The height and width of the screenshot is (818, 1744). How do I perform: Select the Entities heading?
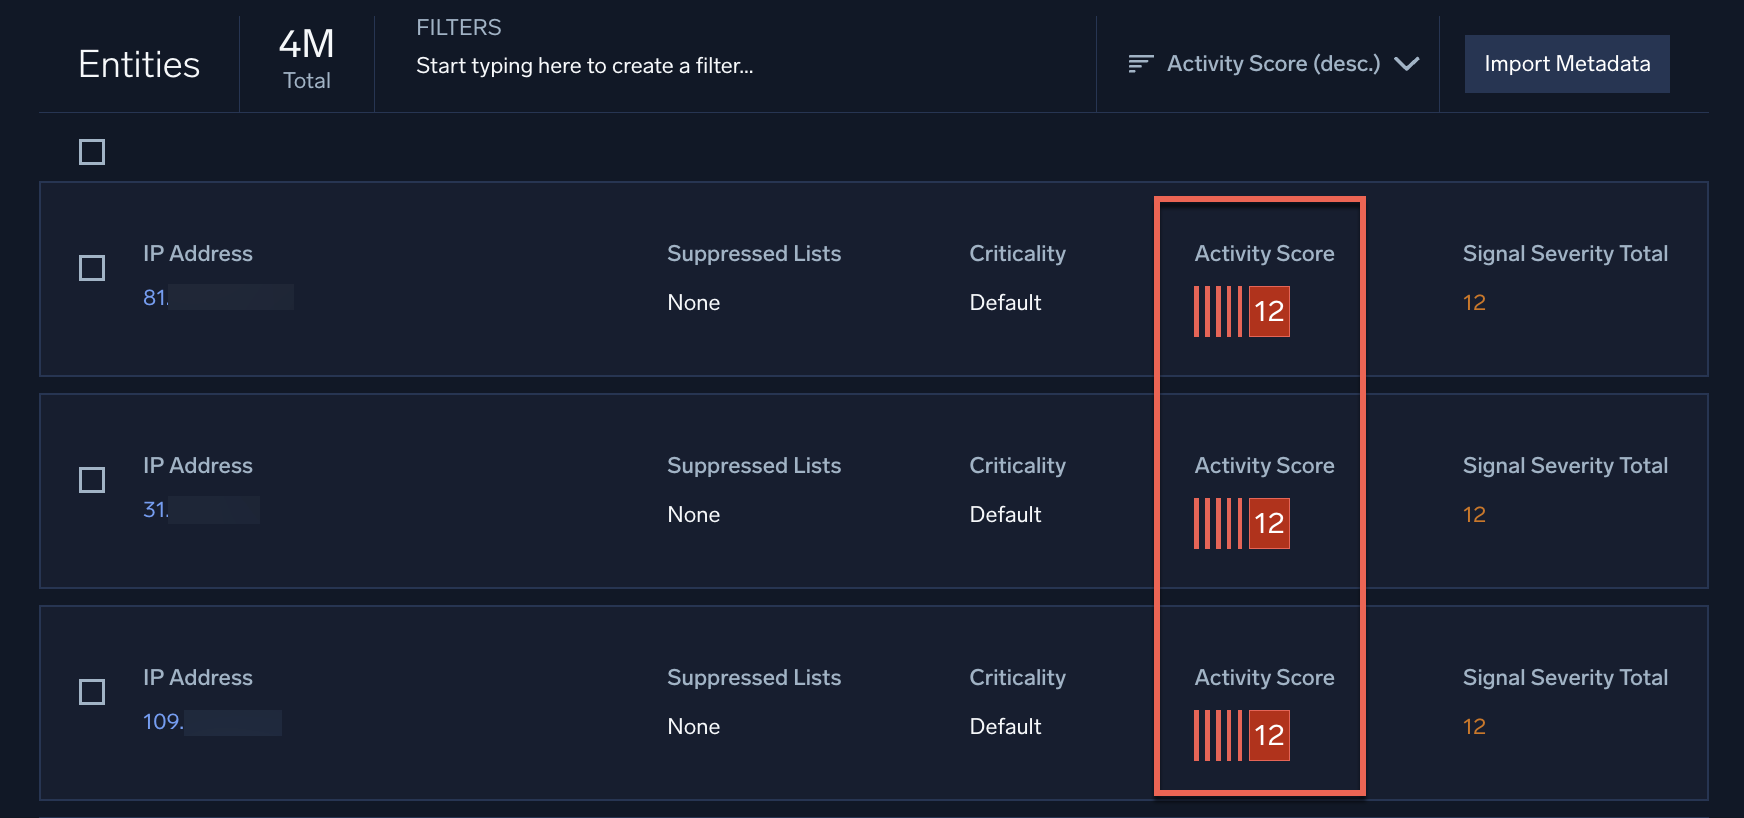[x=139, y=63]
